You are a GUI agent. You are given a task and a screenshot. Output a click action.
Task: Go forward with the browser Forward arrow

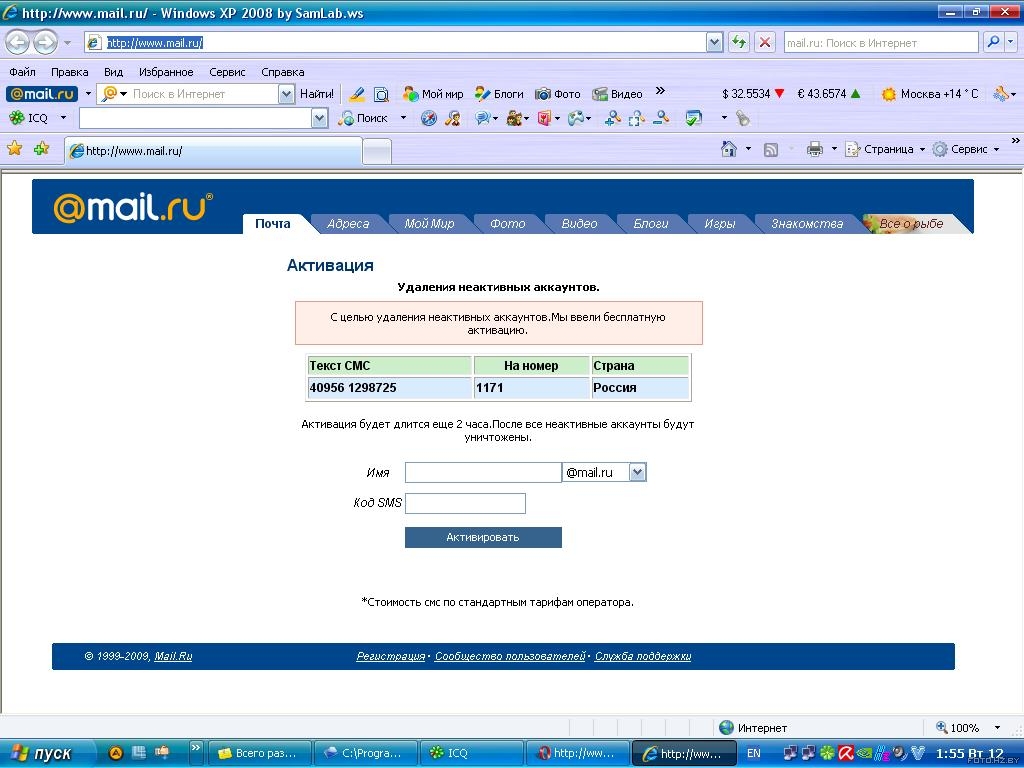click(x=45, y=42)
